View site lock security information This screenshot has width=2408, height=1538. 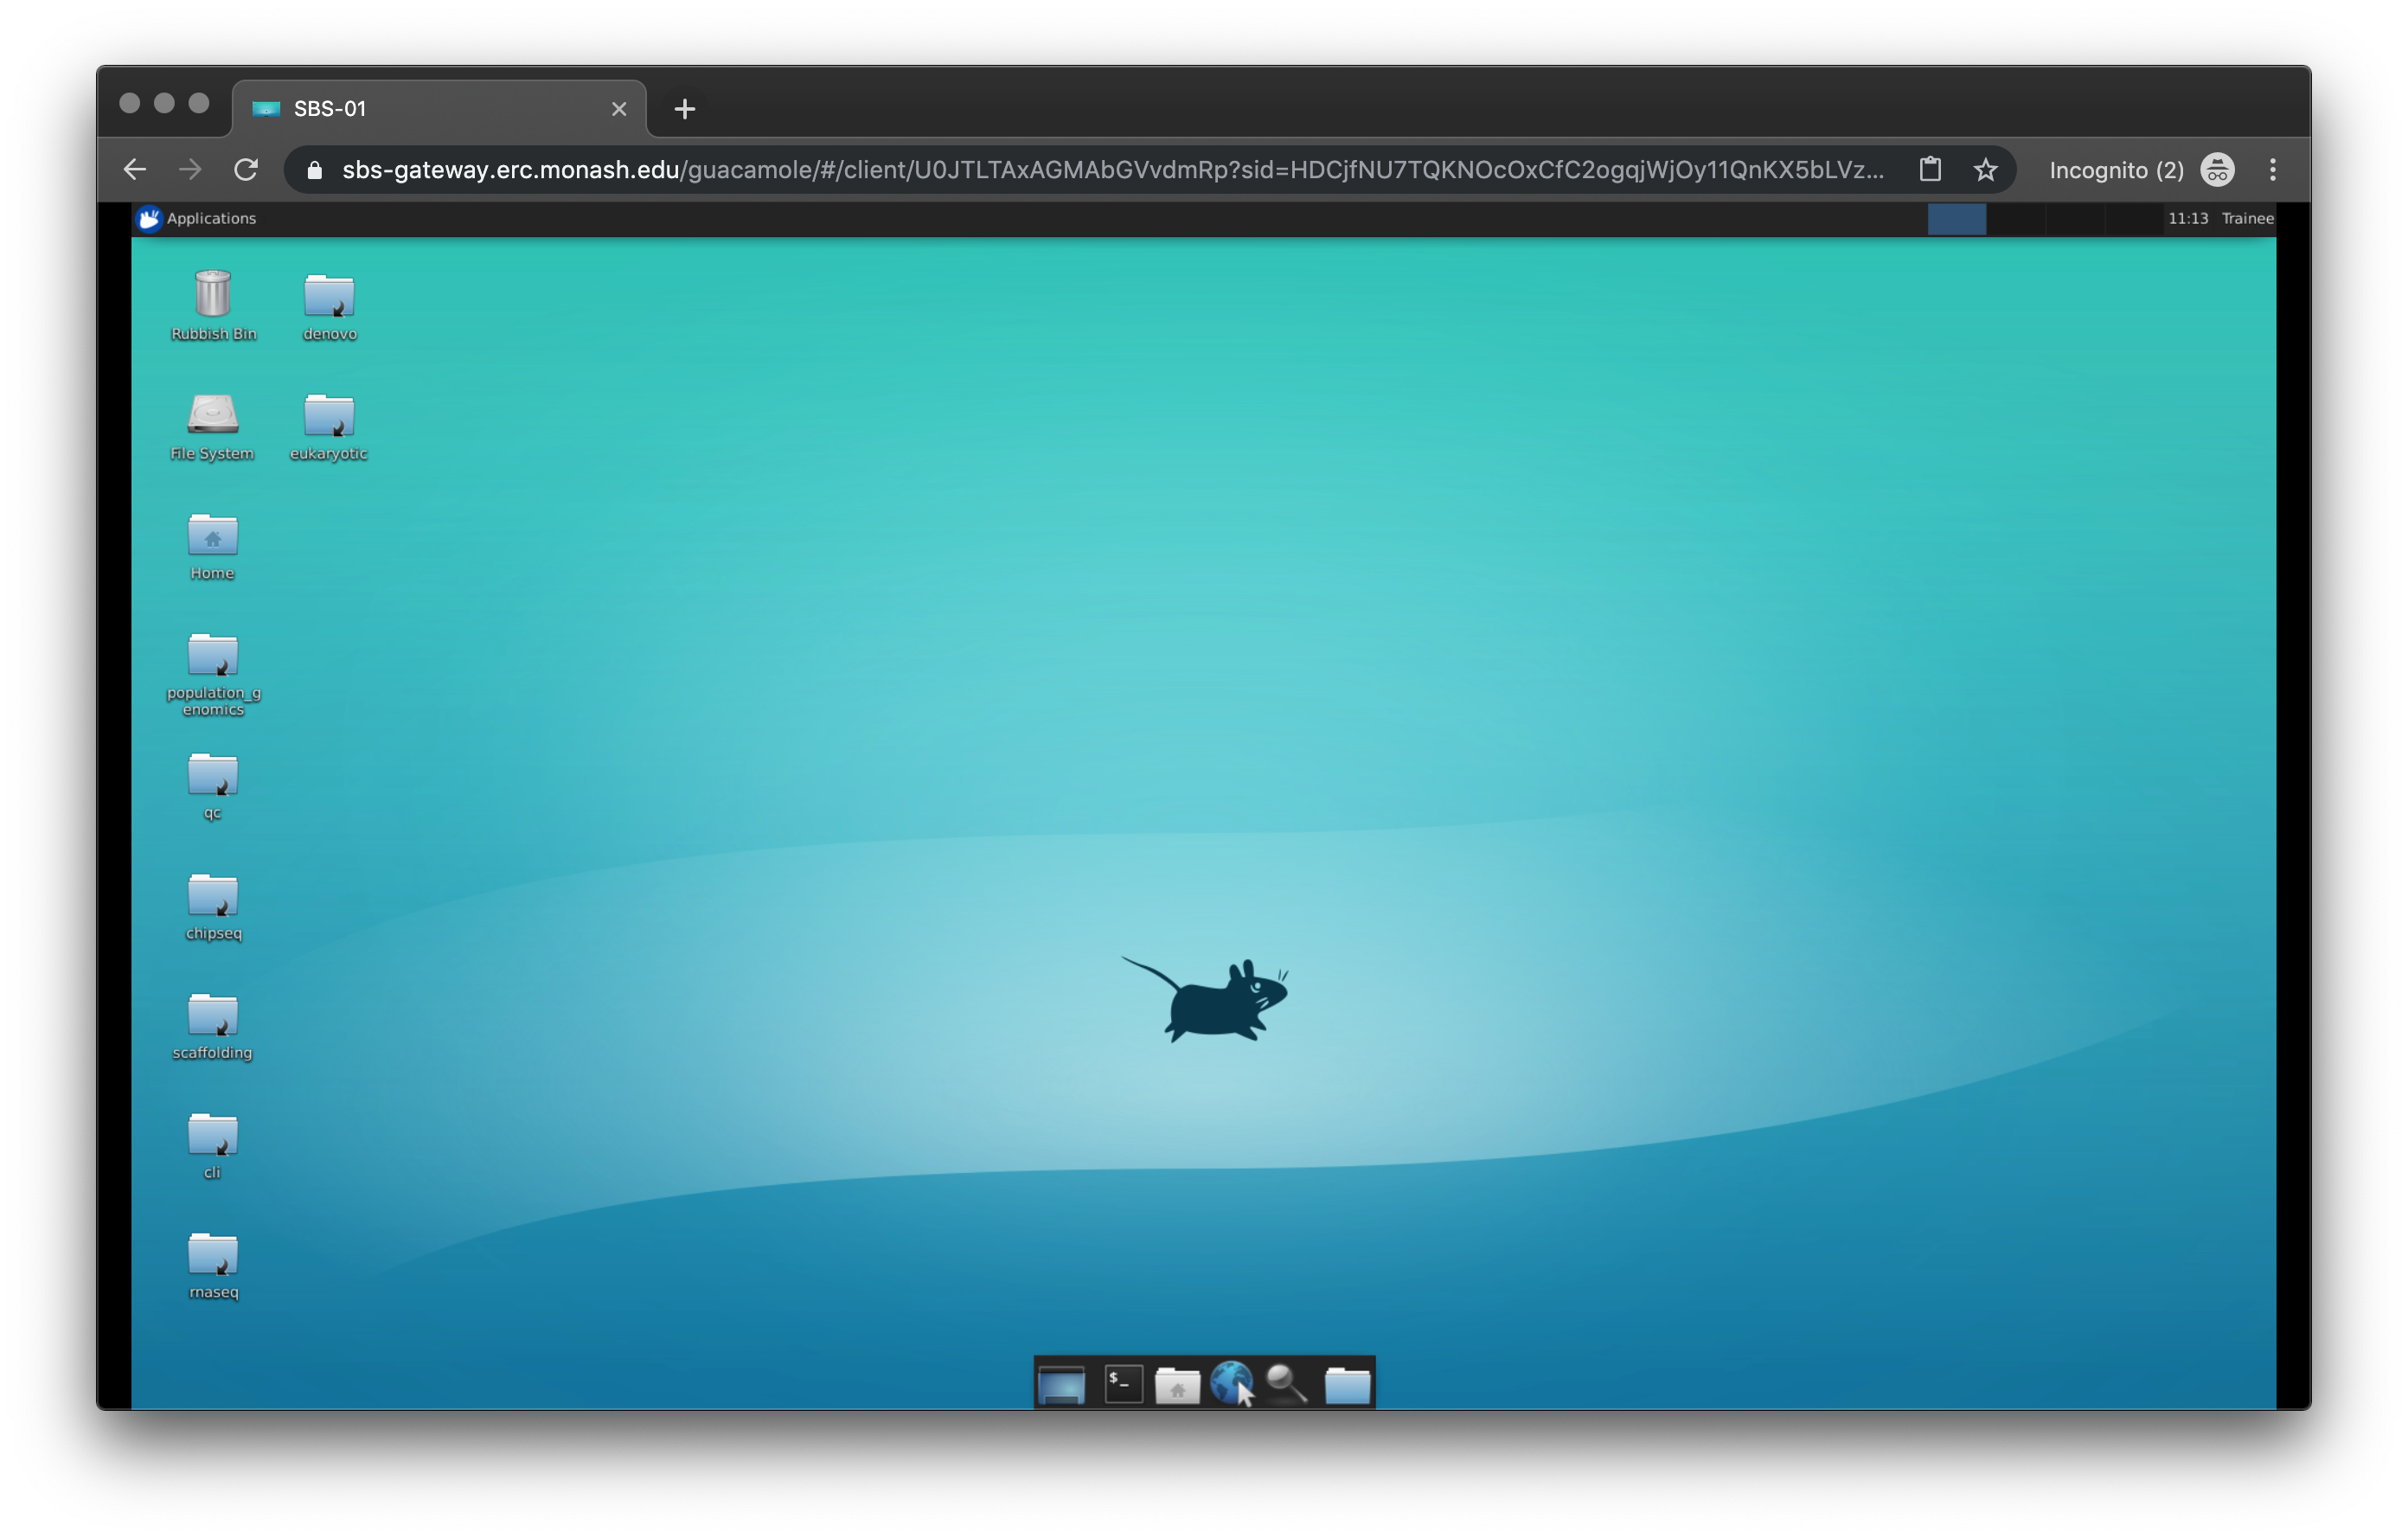[315, 170]
